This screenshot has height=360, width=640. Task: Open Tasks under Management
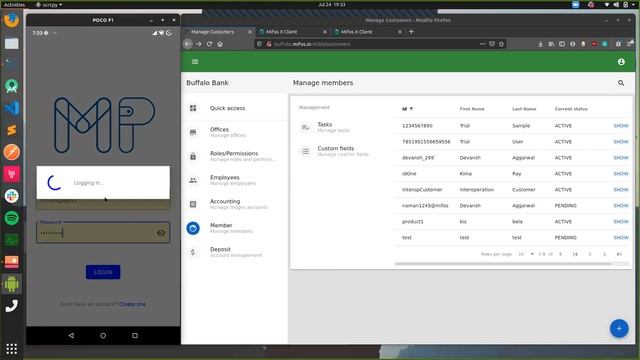(341, 127)
